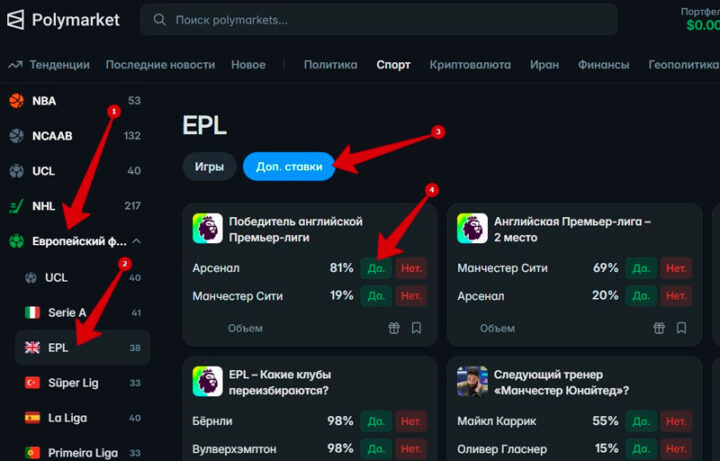Click the gift icon on the EPL winner card

pyautogui.click(x=394, y=327)
